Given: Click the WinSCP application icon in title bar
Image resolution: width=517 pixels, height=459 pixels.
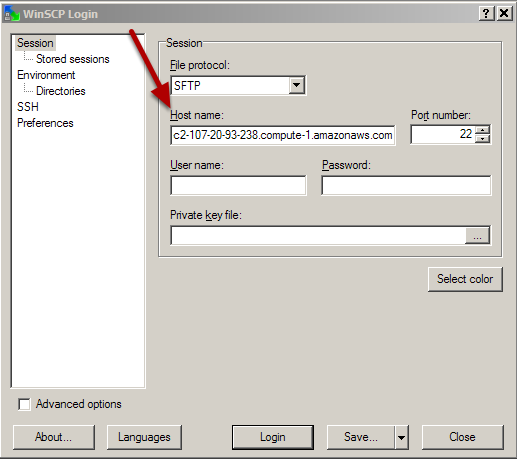Looking at the screenshot, I should coord(12,13).
